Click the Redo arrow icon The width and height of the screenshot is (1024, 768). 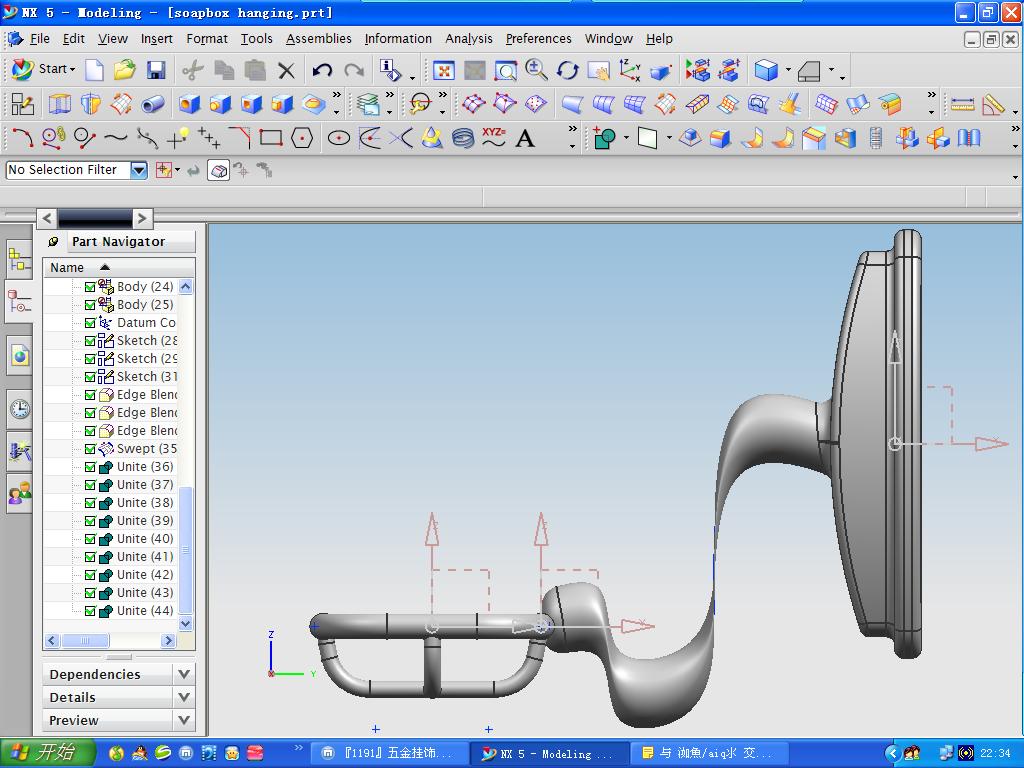354,70
